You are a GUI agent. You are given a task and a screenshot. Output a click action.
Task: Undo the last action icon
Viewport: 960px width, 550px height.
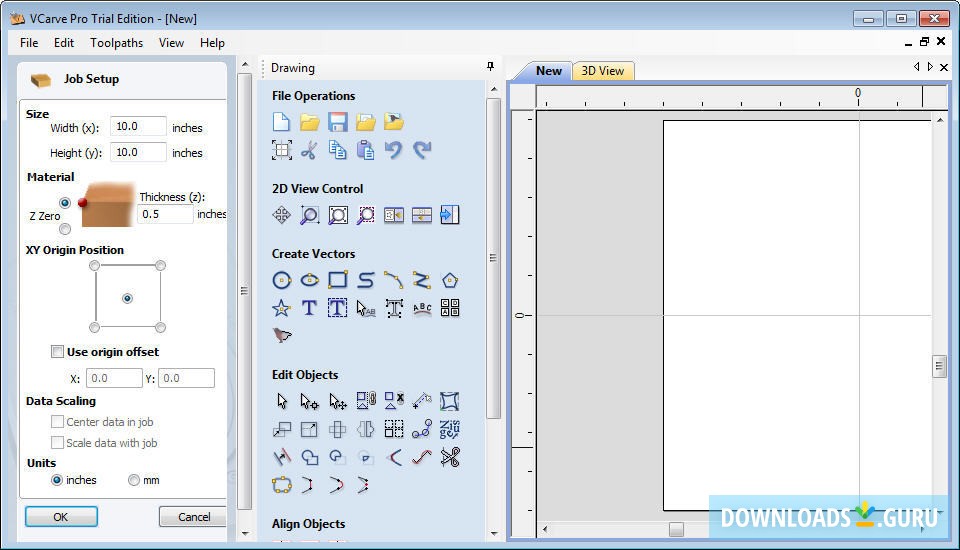click(394, 150)
